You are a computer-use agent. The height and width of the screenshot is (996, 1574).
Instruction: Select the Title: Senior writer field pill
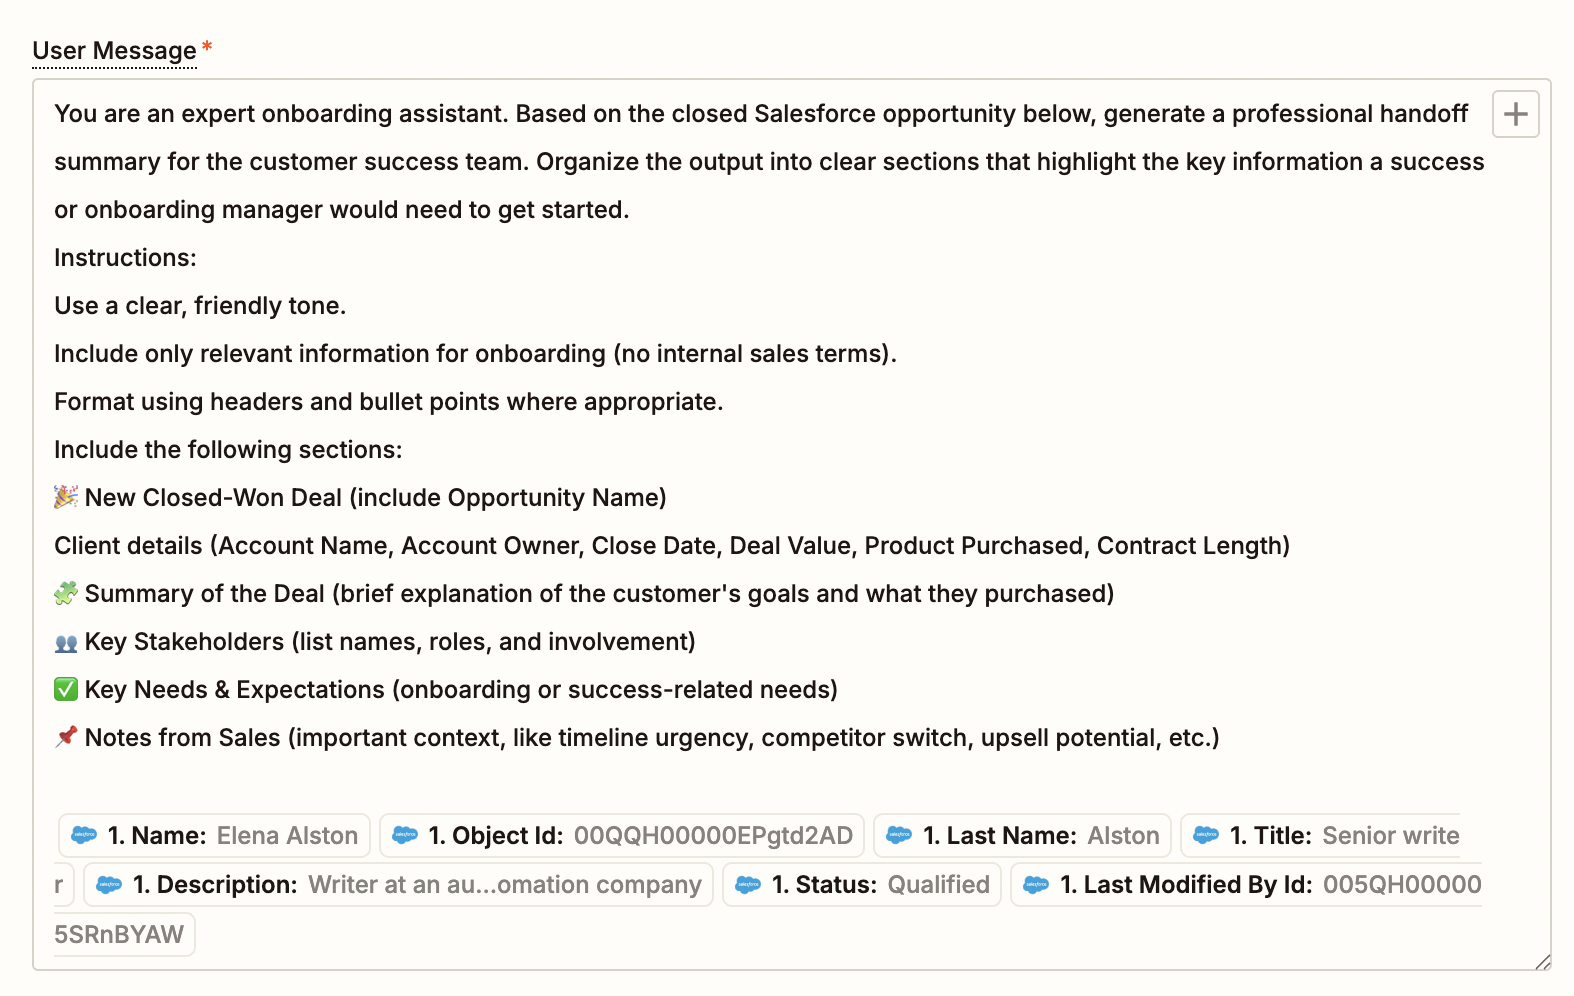[x=1320, y=836]
